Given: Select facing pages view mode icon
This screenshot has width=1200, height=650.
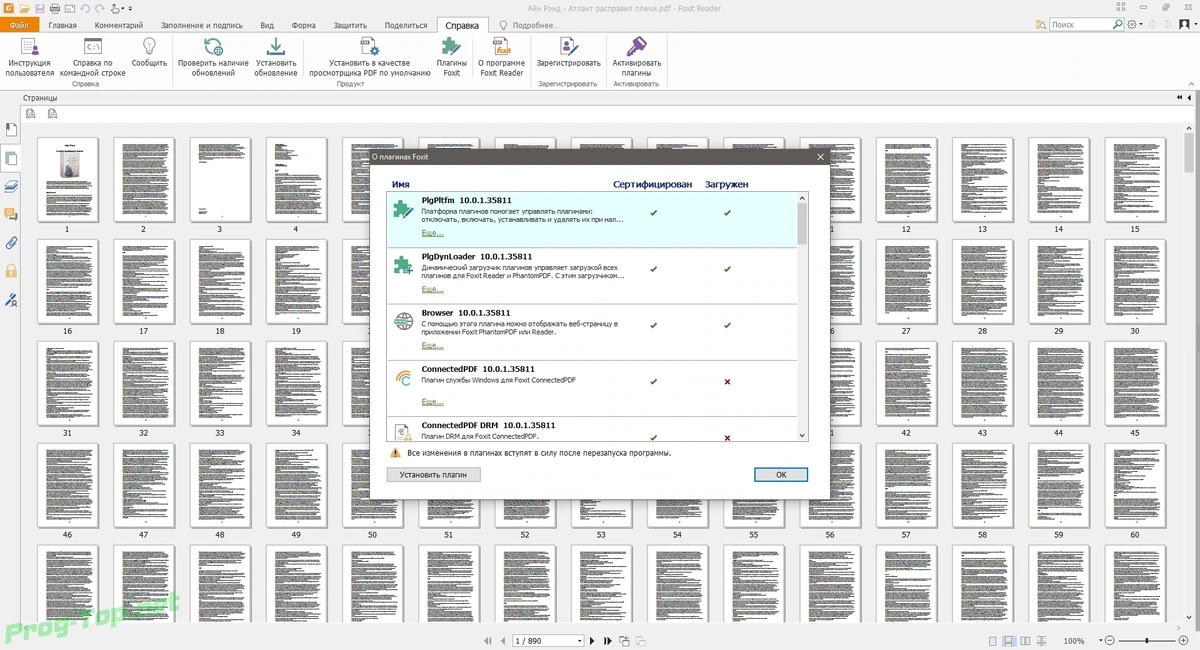Looking at the screenshot, I should 1025,641.
